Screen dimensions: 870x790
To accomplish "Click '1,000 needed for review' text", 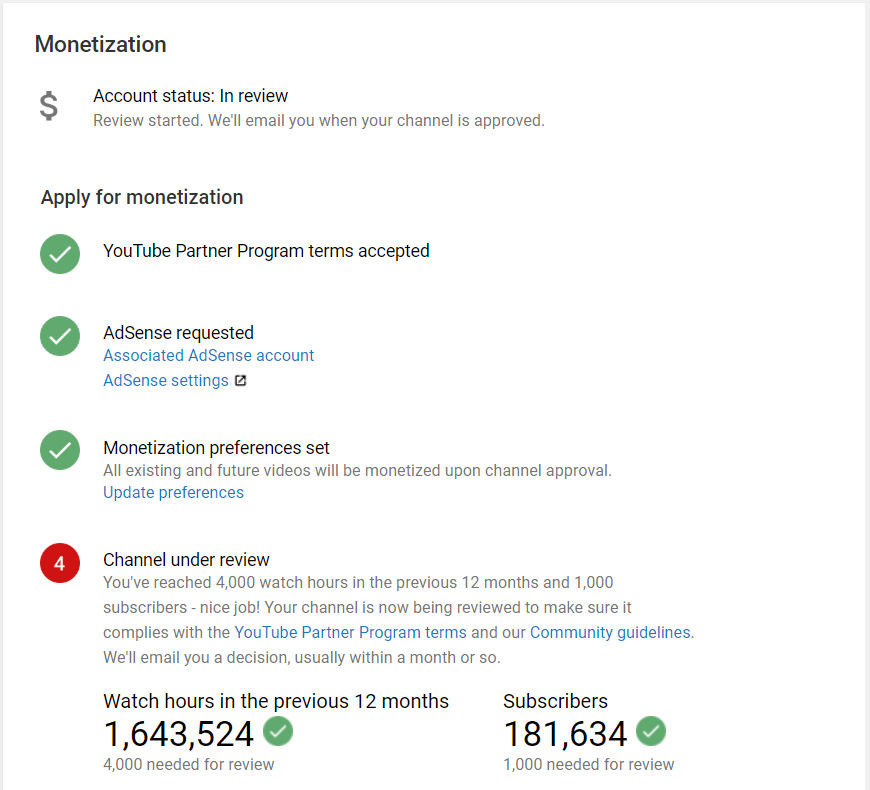I will [x=589, y=764].
